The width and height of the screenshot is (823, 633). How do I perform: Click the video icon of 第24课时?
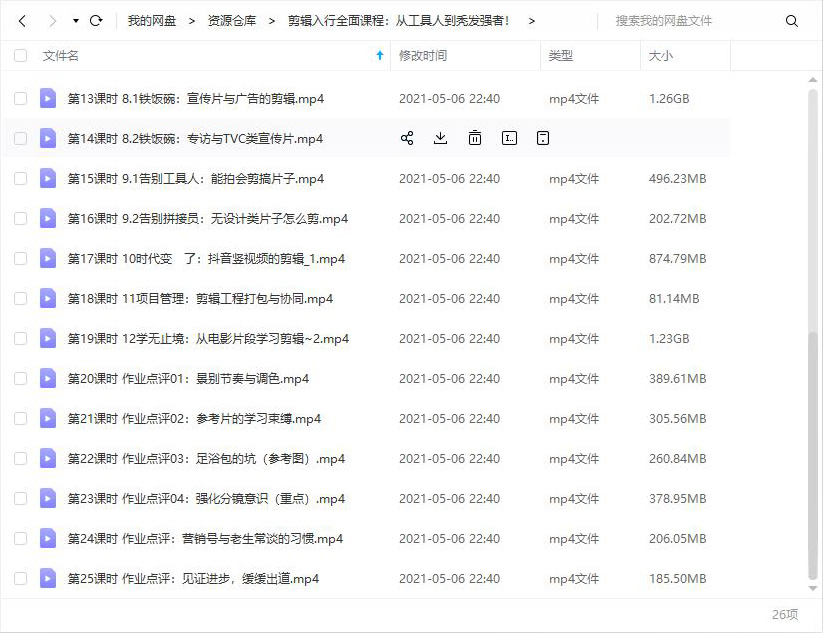tap(48, 538)
